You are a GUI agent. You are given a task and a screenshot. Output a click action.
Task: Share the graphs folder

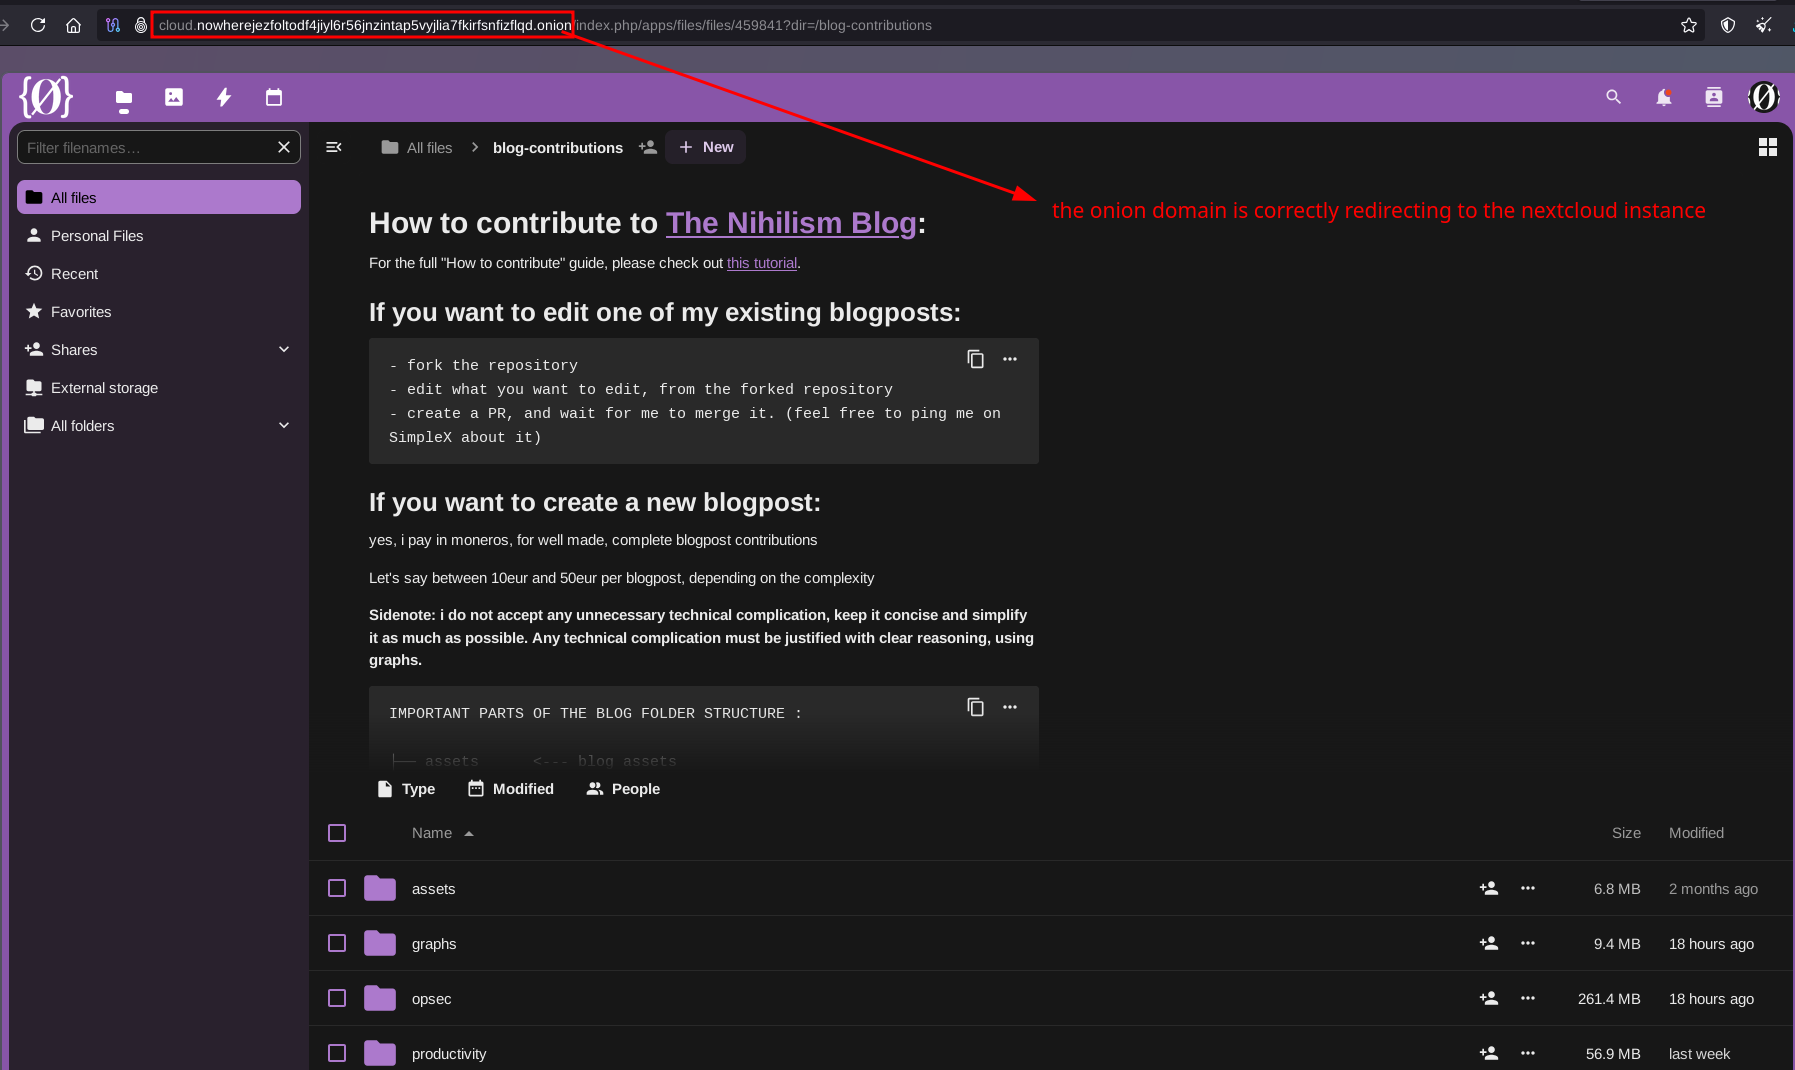(1489, 943)
